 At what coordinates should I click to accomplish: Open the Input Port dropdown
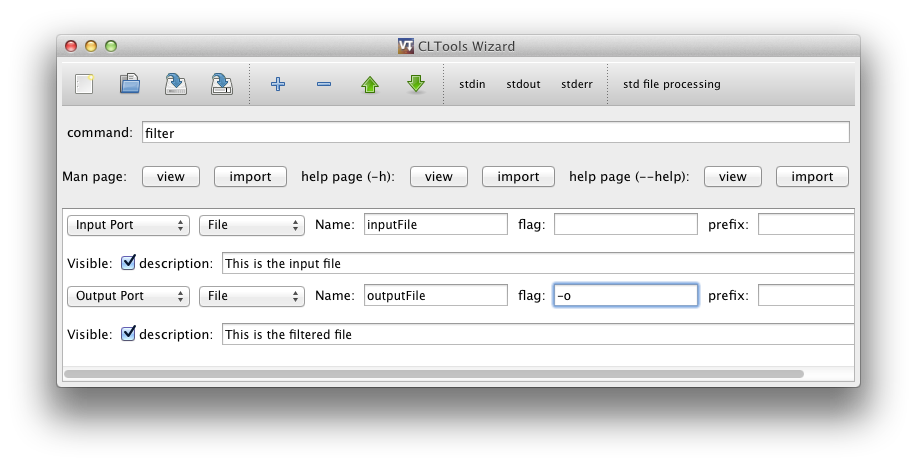tap(128, 225)
